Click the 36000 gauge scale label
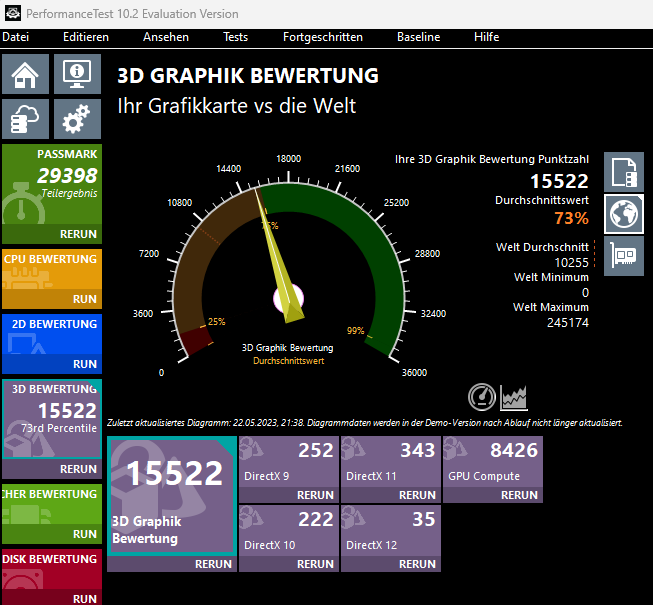The height and width of the screenshot is (605, 653). coord(414,373)
